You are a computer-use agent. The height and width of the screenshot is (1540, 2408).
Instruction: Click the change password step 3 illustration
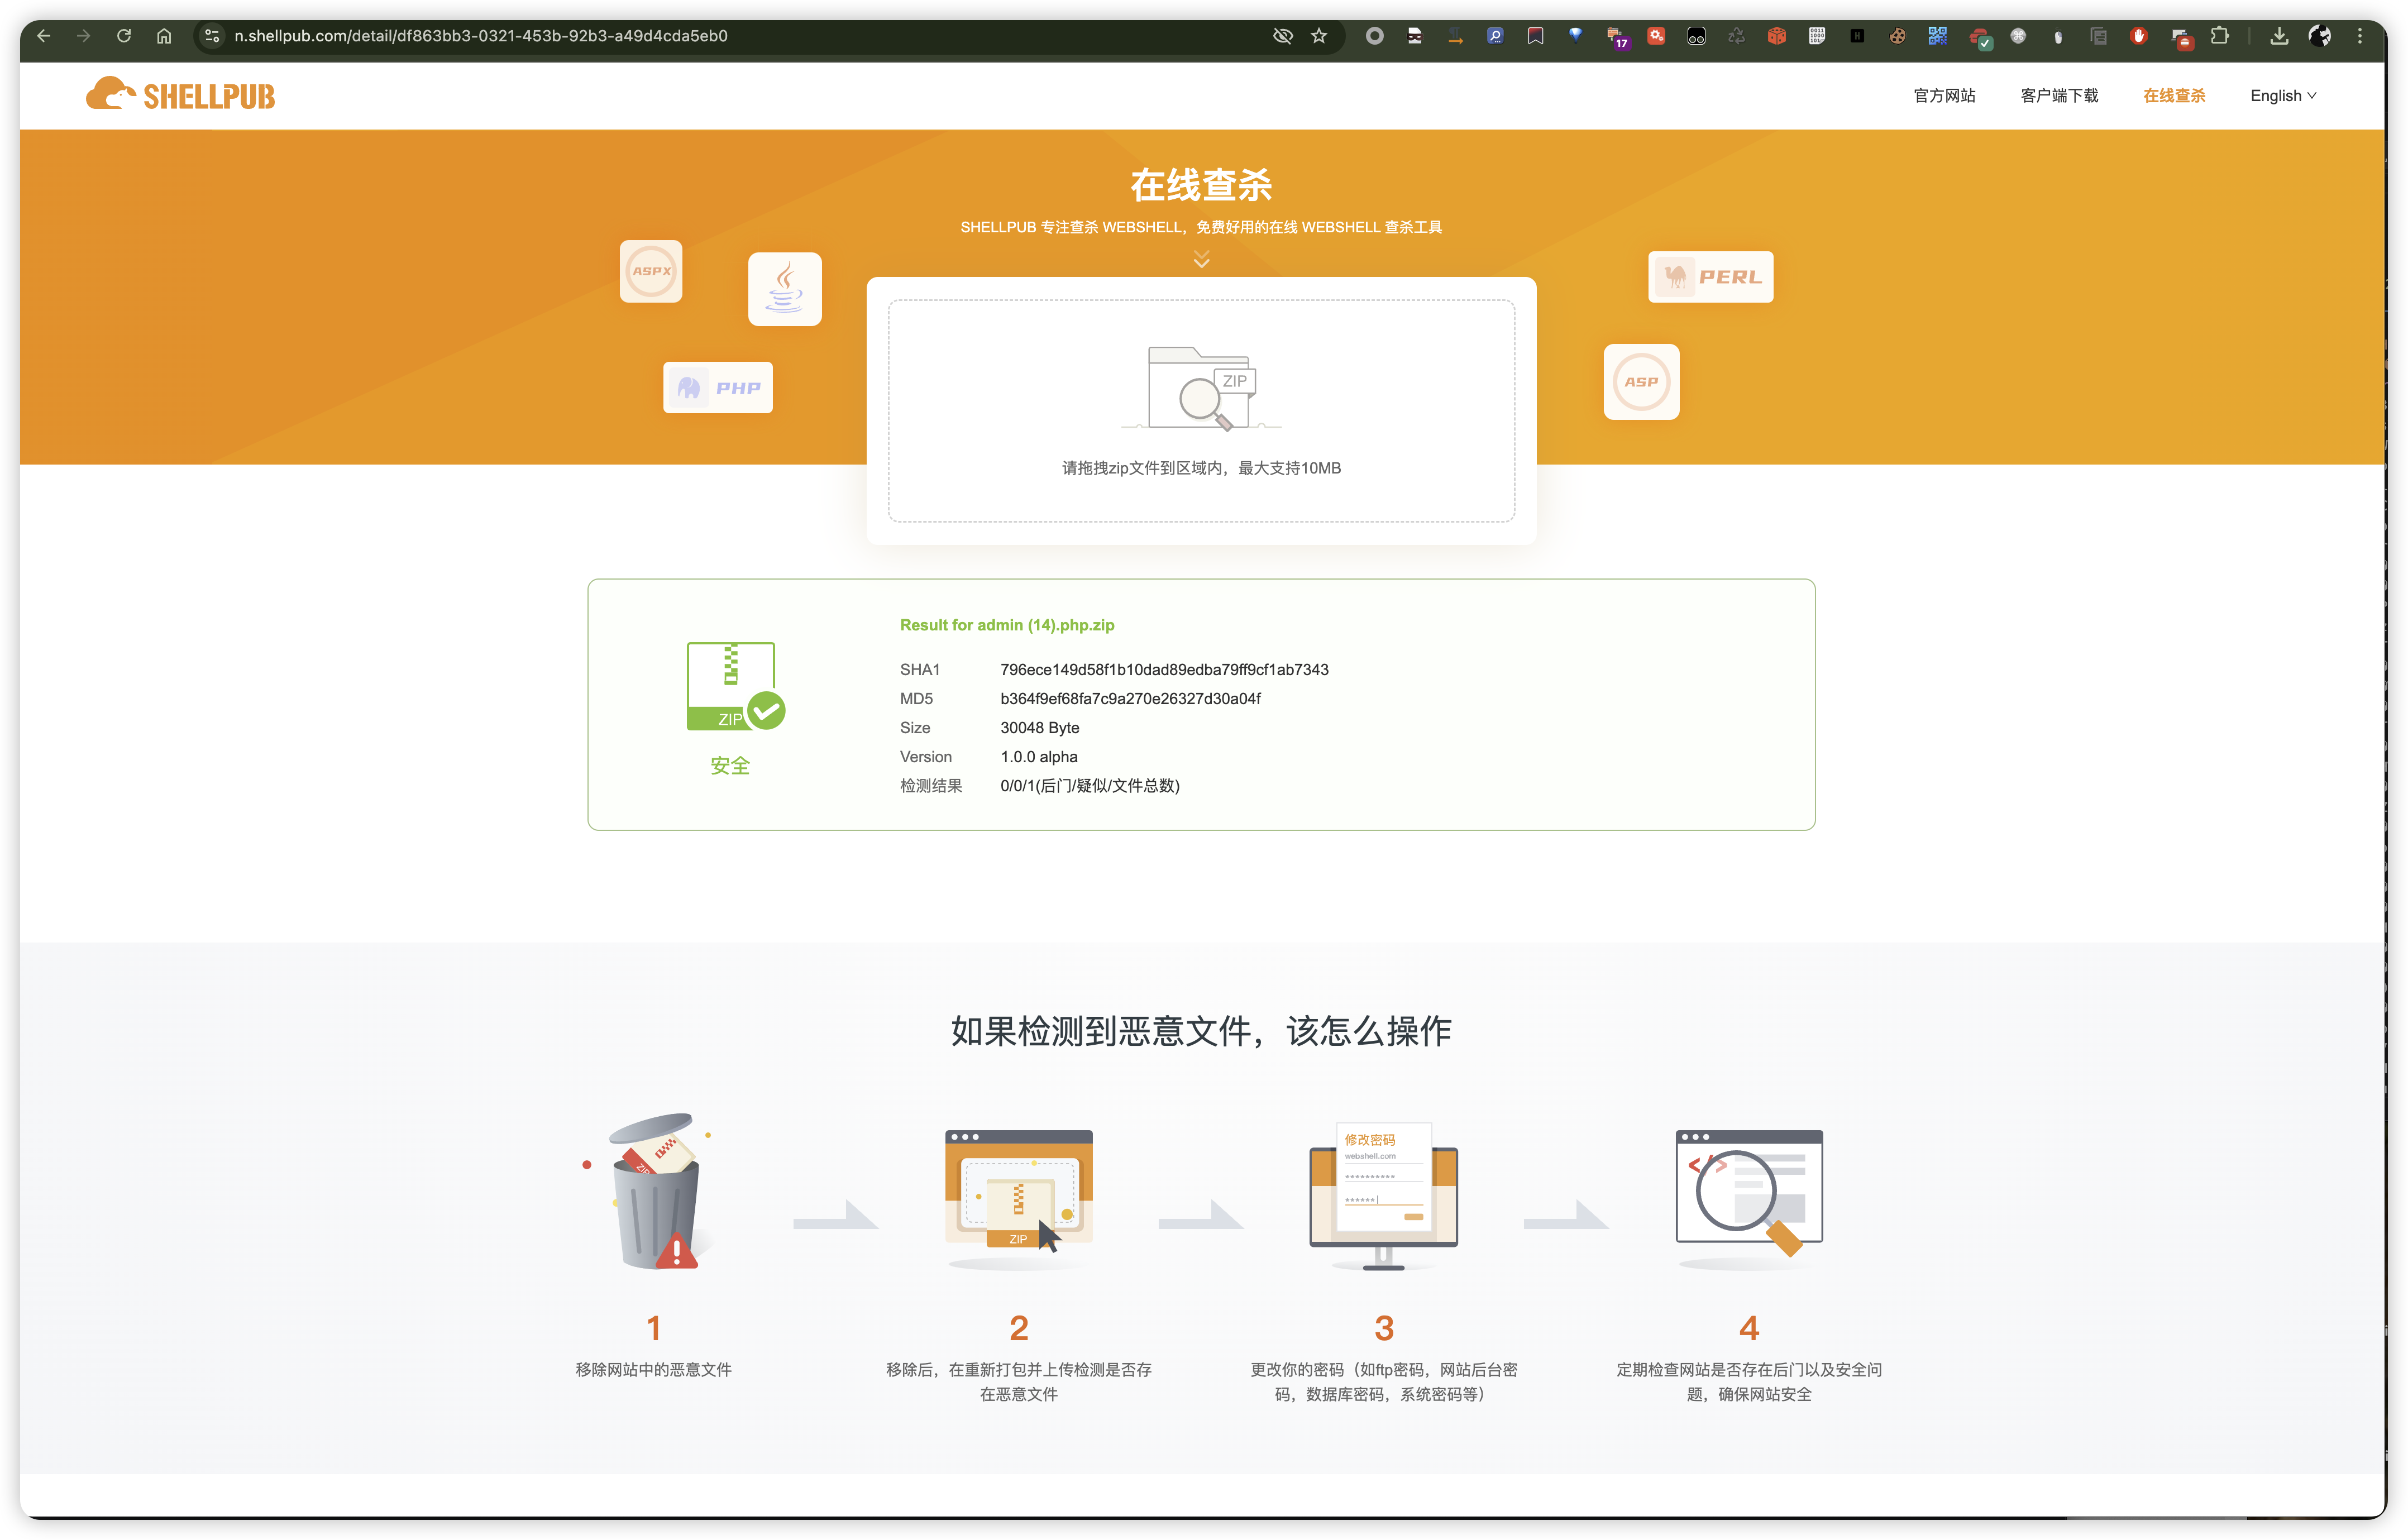pos(1384,1197)
